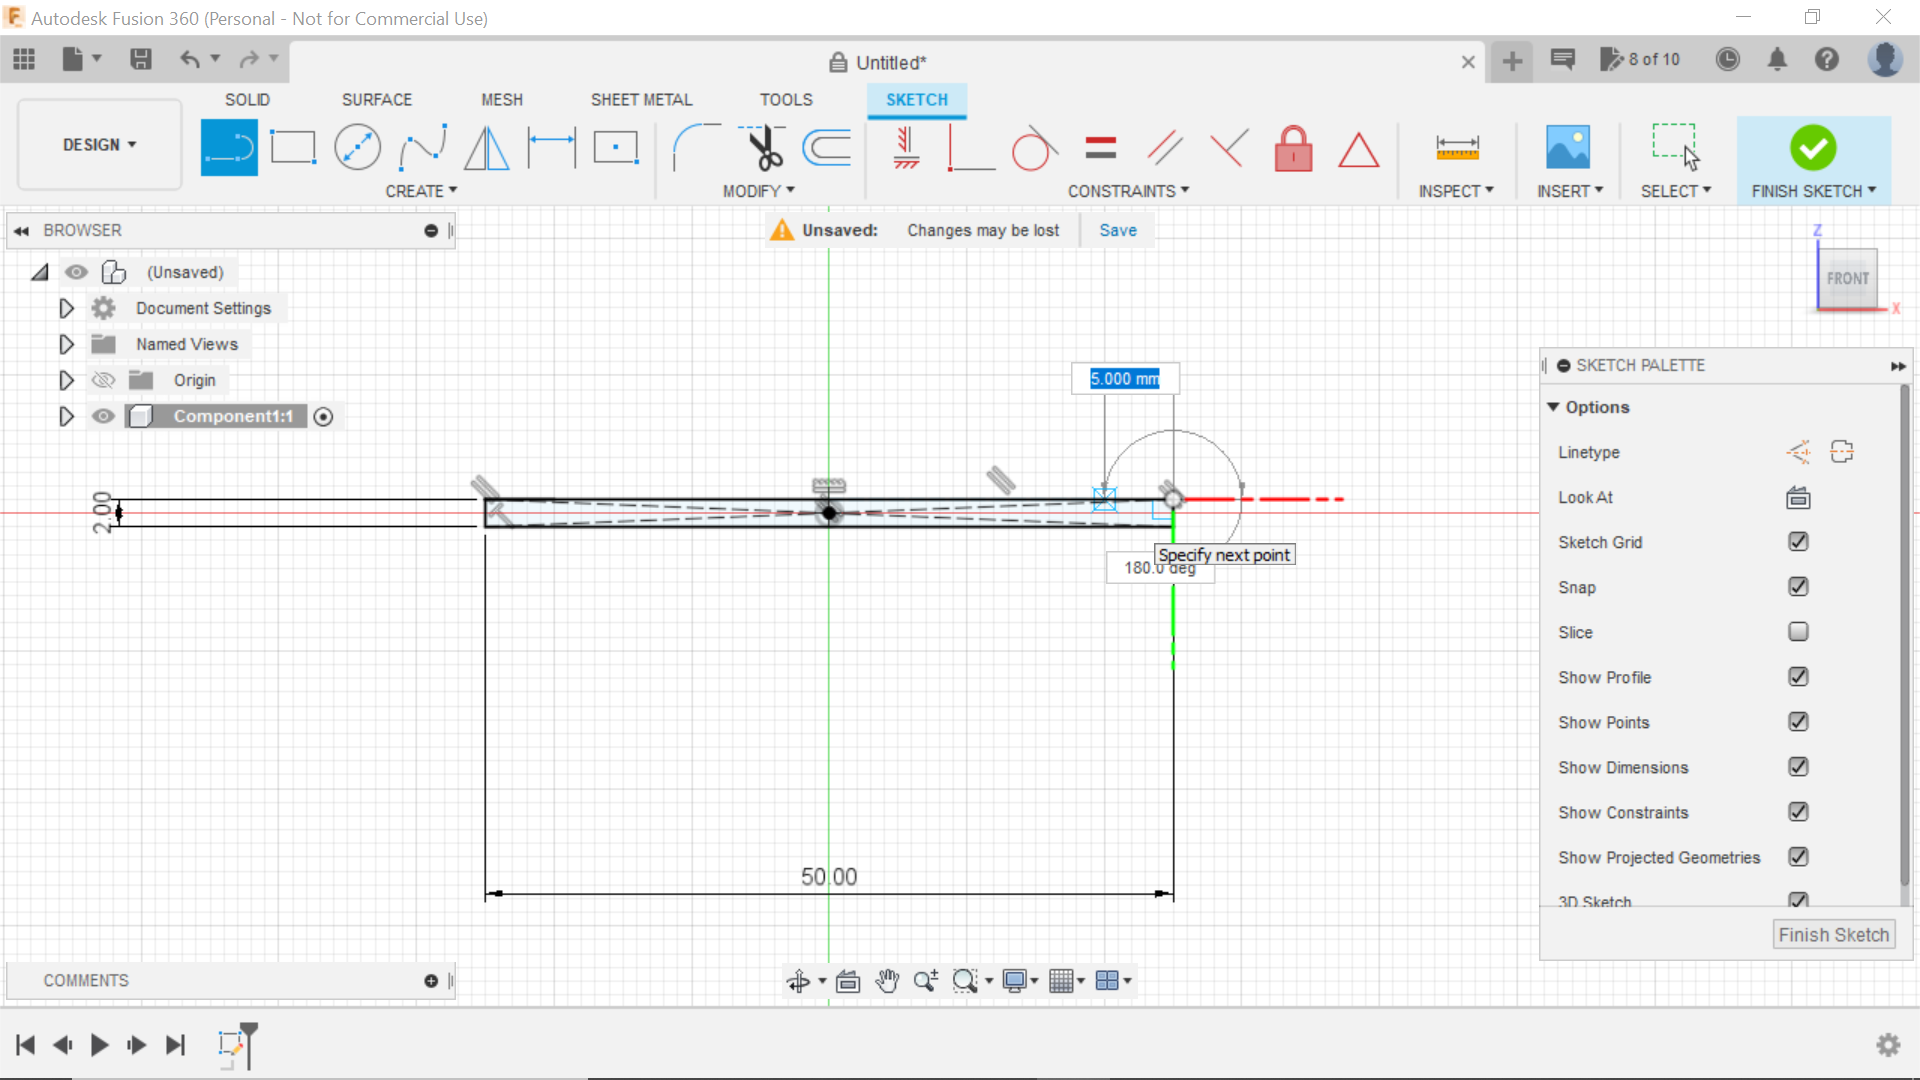Select the Line sketch tool
Screen dimensions: 1920x1080
click(x=229, y=147)
